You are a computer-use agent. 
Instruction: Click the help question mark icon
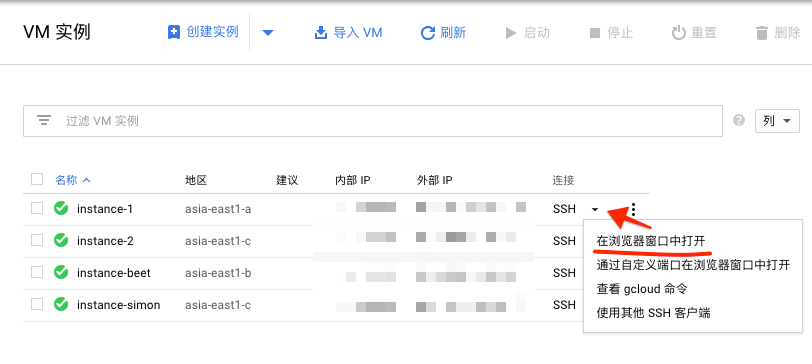(739, 121)
